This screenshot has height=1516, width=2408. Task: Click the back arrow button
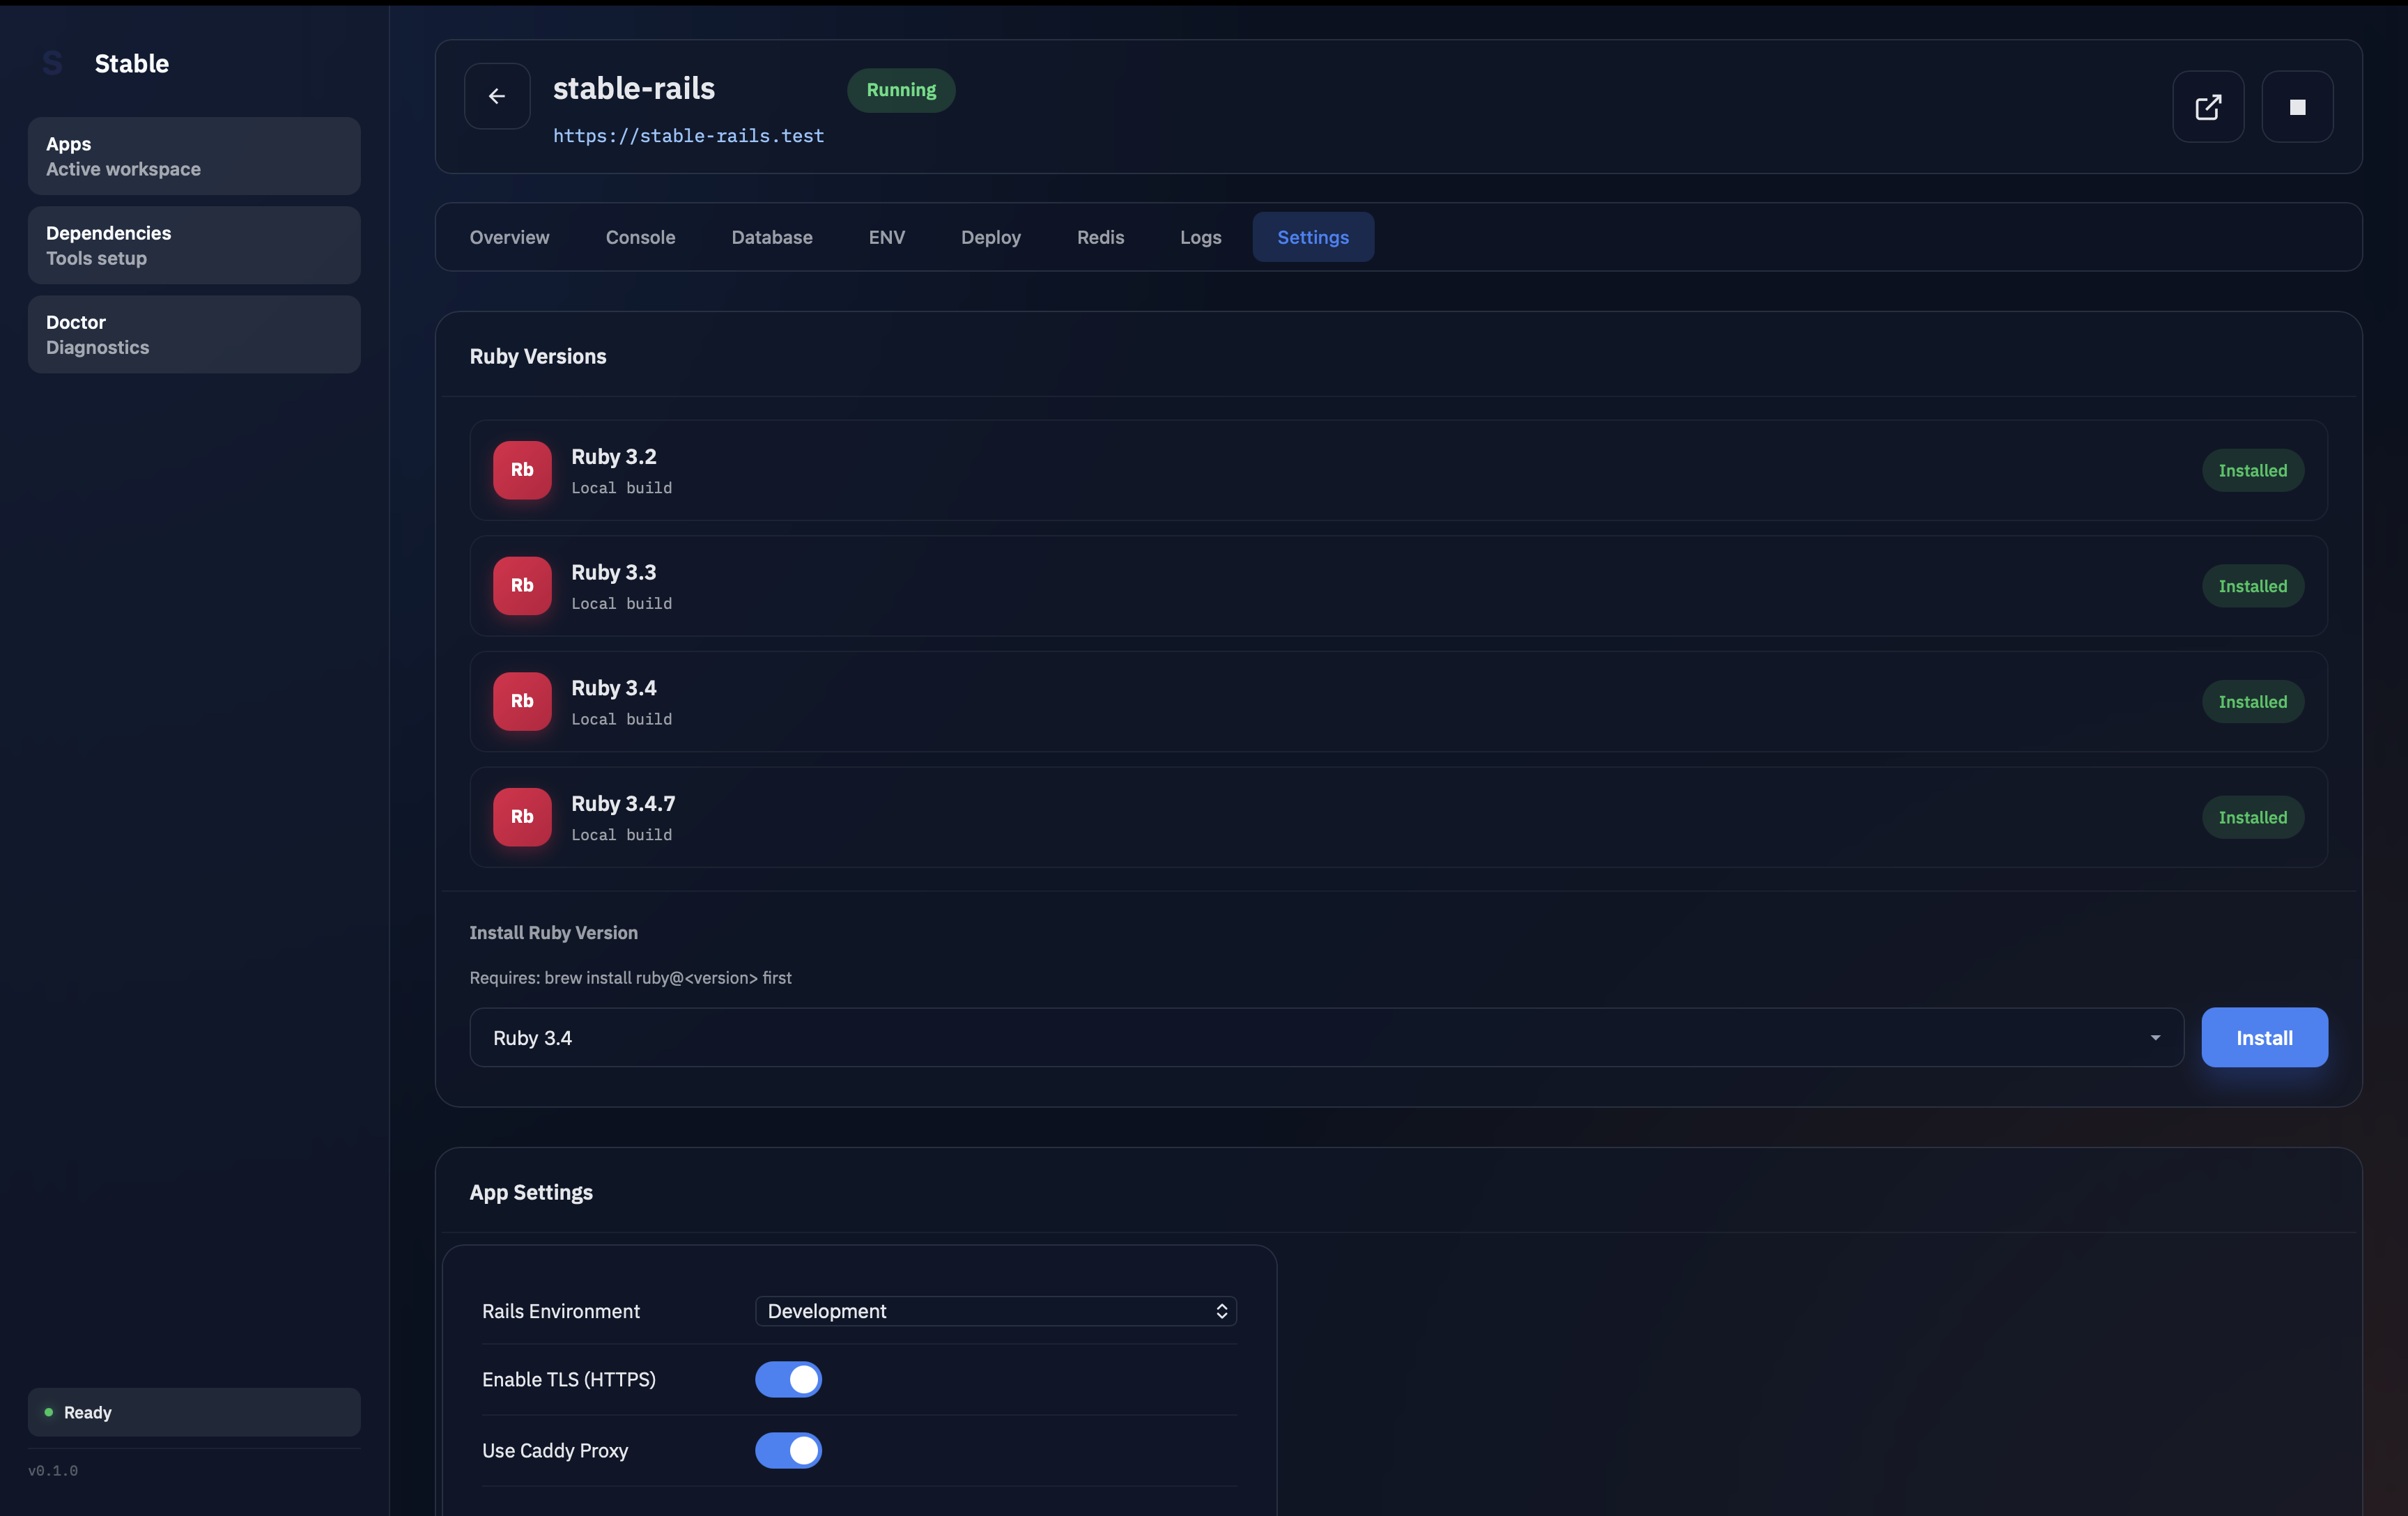[497, 96]
